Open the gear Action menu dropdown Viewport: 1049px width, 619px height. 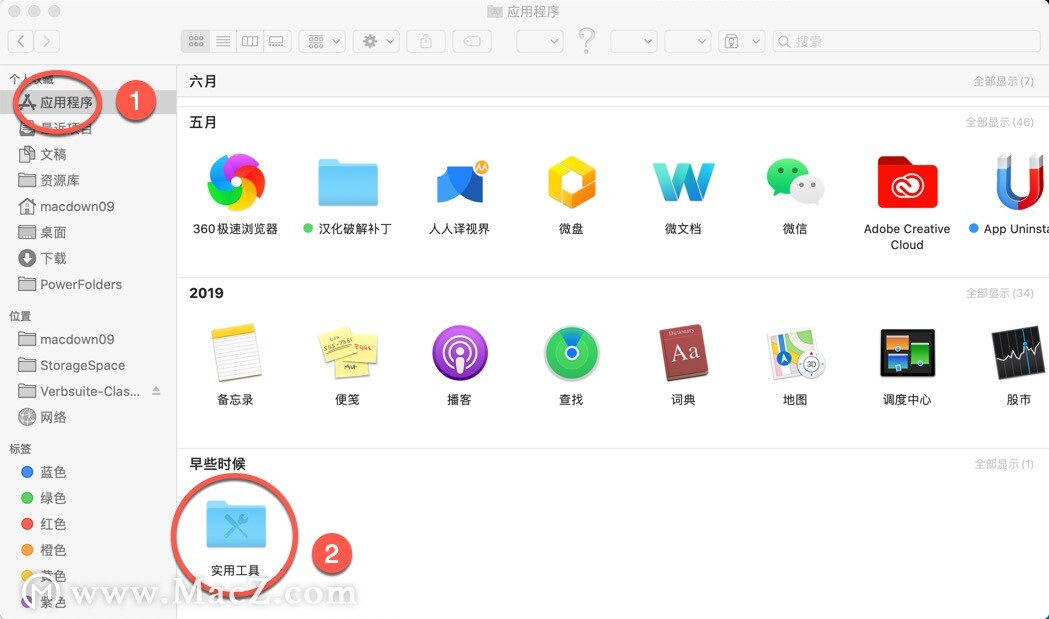(377, 41)
